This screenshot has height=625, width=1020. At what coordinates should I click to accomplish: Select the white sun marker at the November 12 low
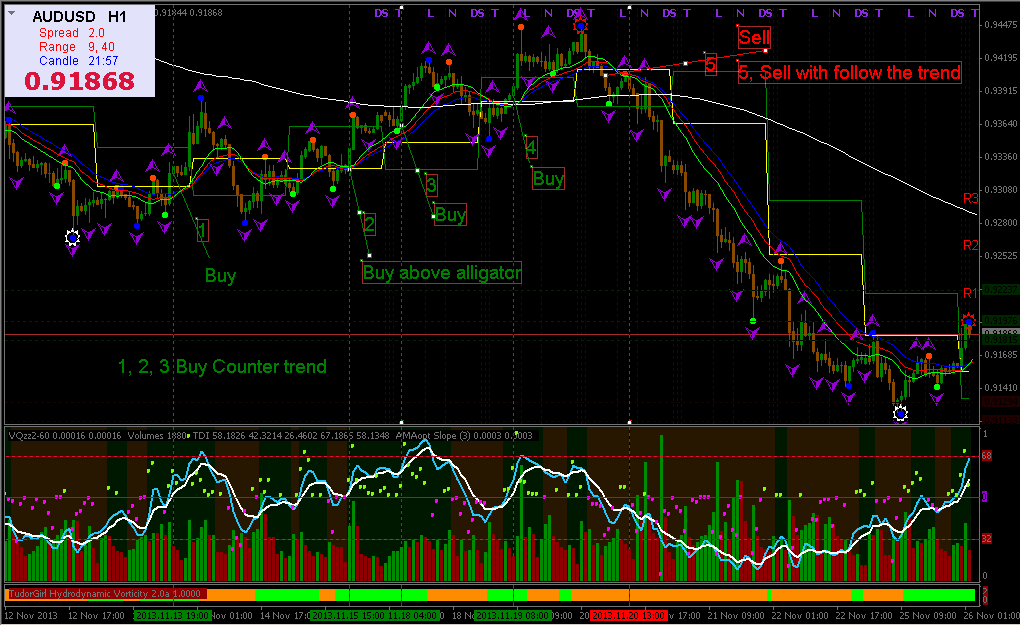coord(72,238)
